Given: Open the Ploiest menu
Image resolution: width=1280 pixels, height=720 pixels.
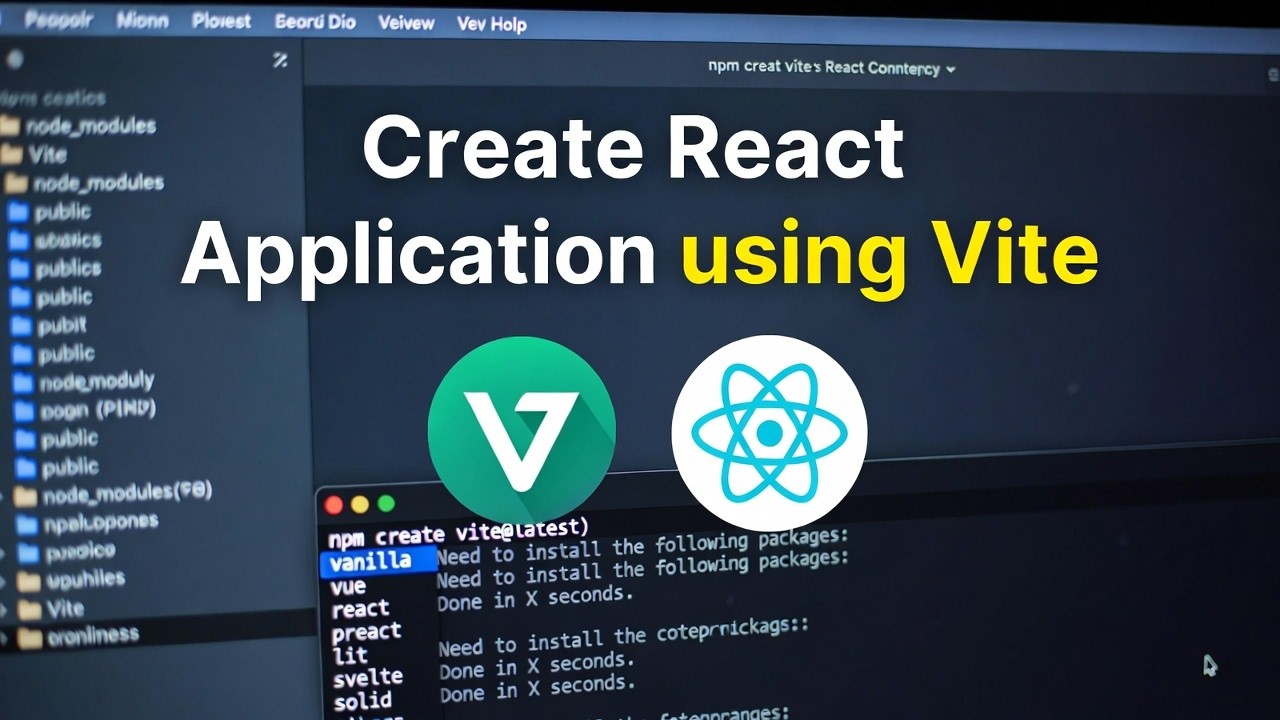Looking at the screenshot, I should pos(221,21).
